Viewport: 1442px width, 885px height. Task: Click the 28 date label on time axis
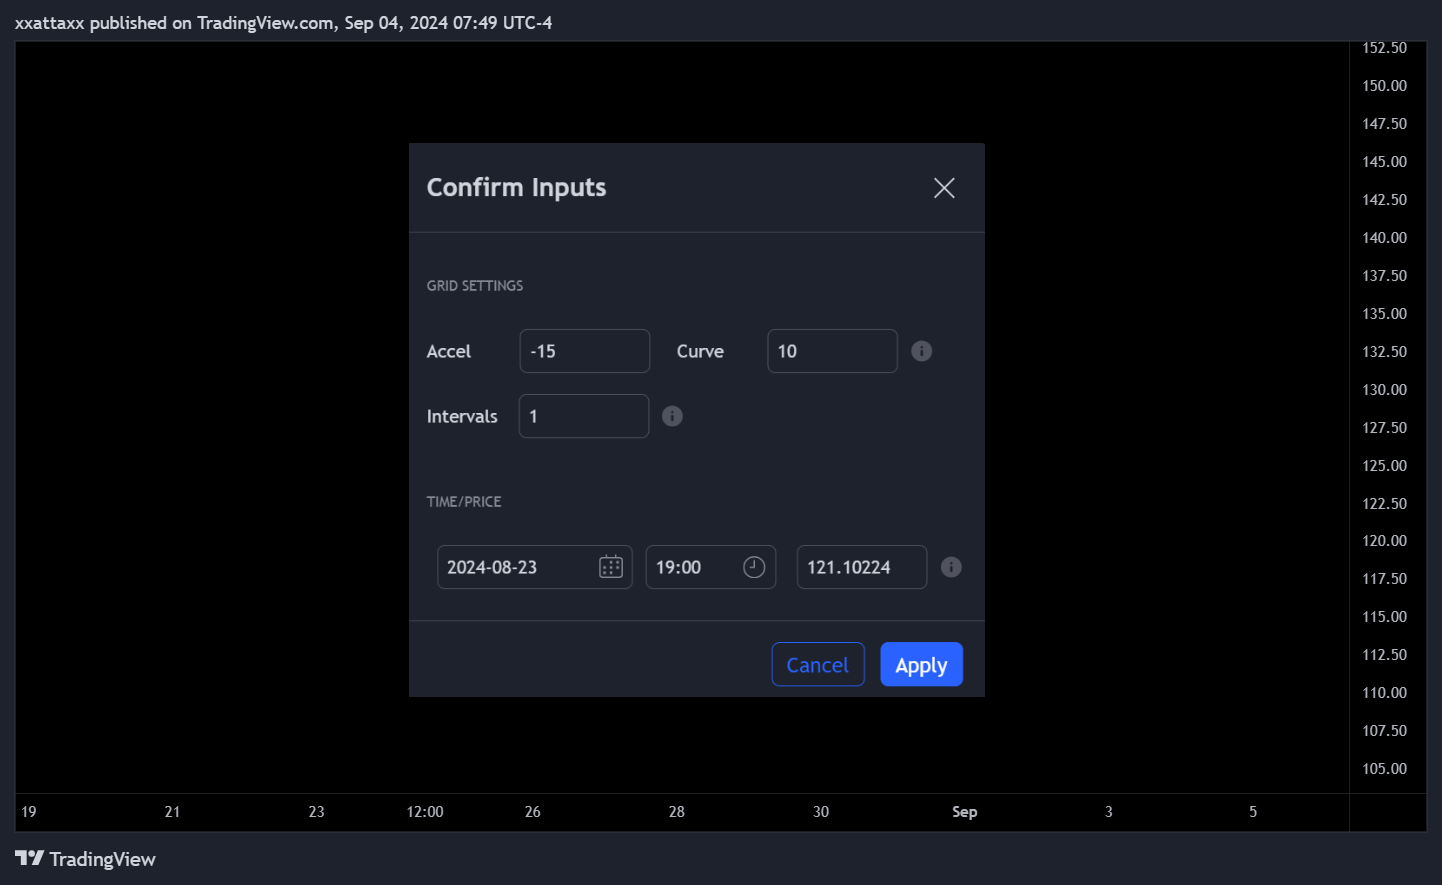tap(677, 812)
